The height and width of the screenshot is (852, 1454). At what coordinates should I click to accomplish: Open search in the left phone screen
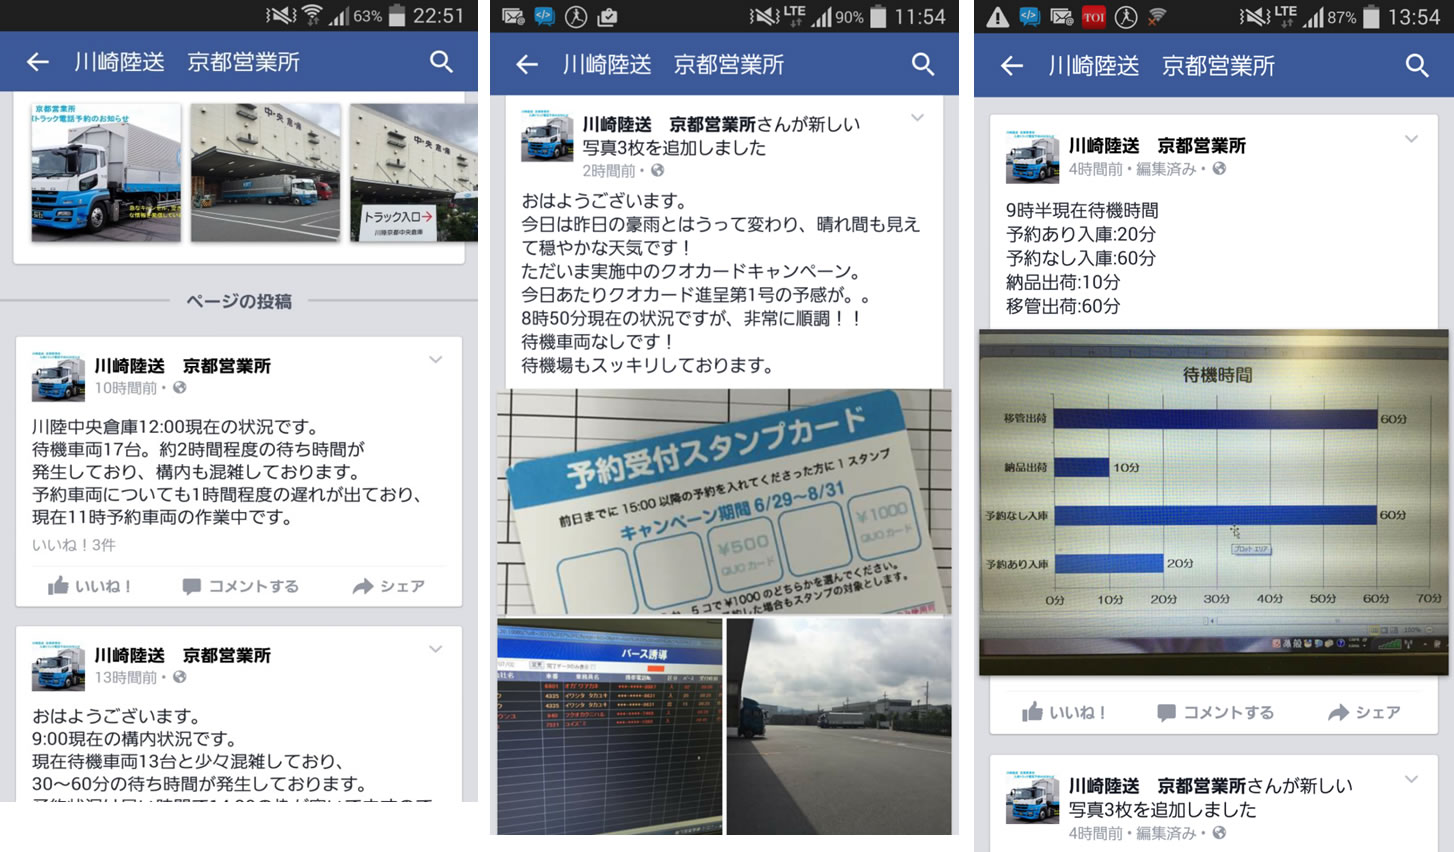pos(441,62)
